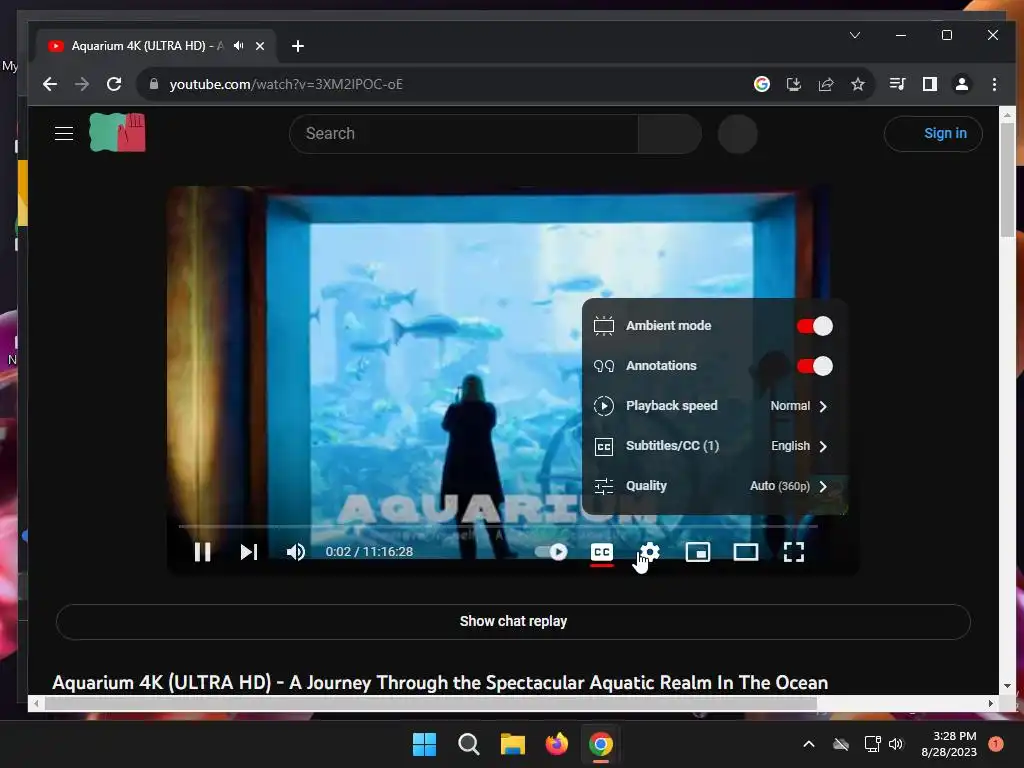This screenshot has height=768, width=1024.
Task: Show hidden system tray icons
Action: pyautogui.click(x=808, y=744)
